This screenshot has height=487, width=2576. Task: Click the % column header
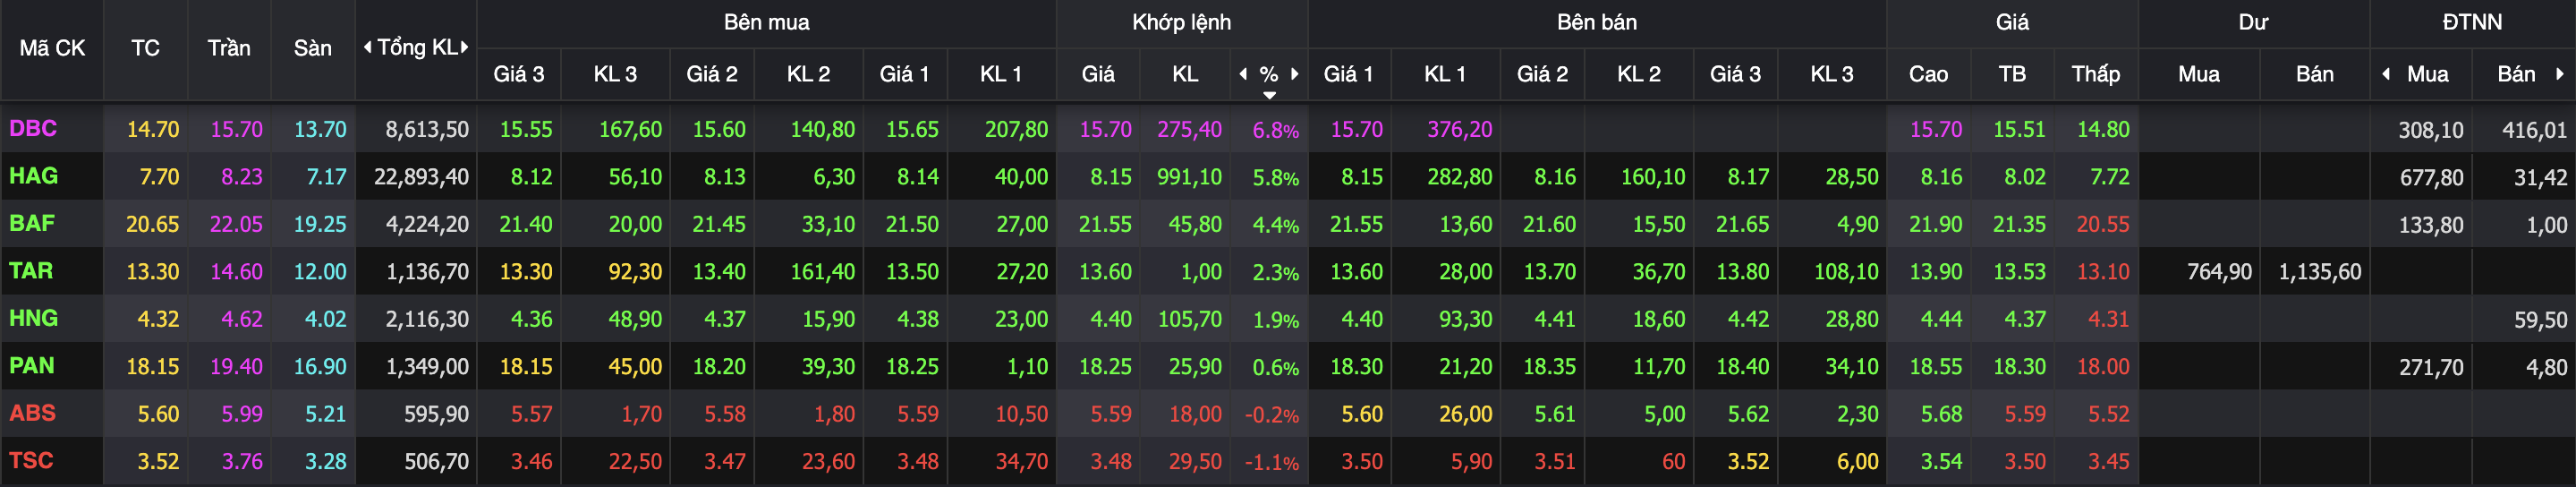(1269, 74)
